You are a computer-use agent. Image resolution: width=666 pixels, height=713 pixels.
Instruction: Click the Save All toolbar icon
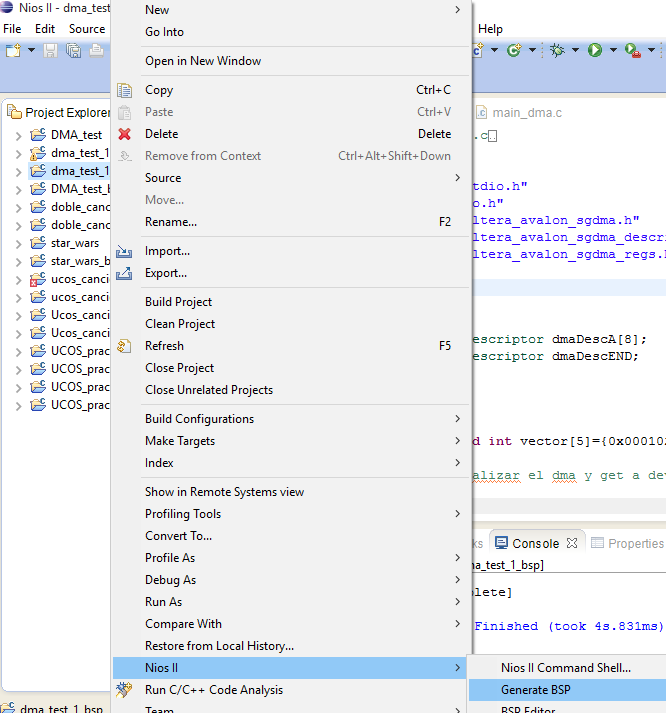point(73,50)
